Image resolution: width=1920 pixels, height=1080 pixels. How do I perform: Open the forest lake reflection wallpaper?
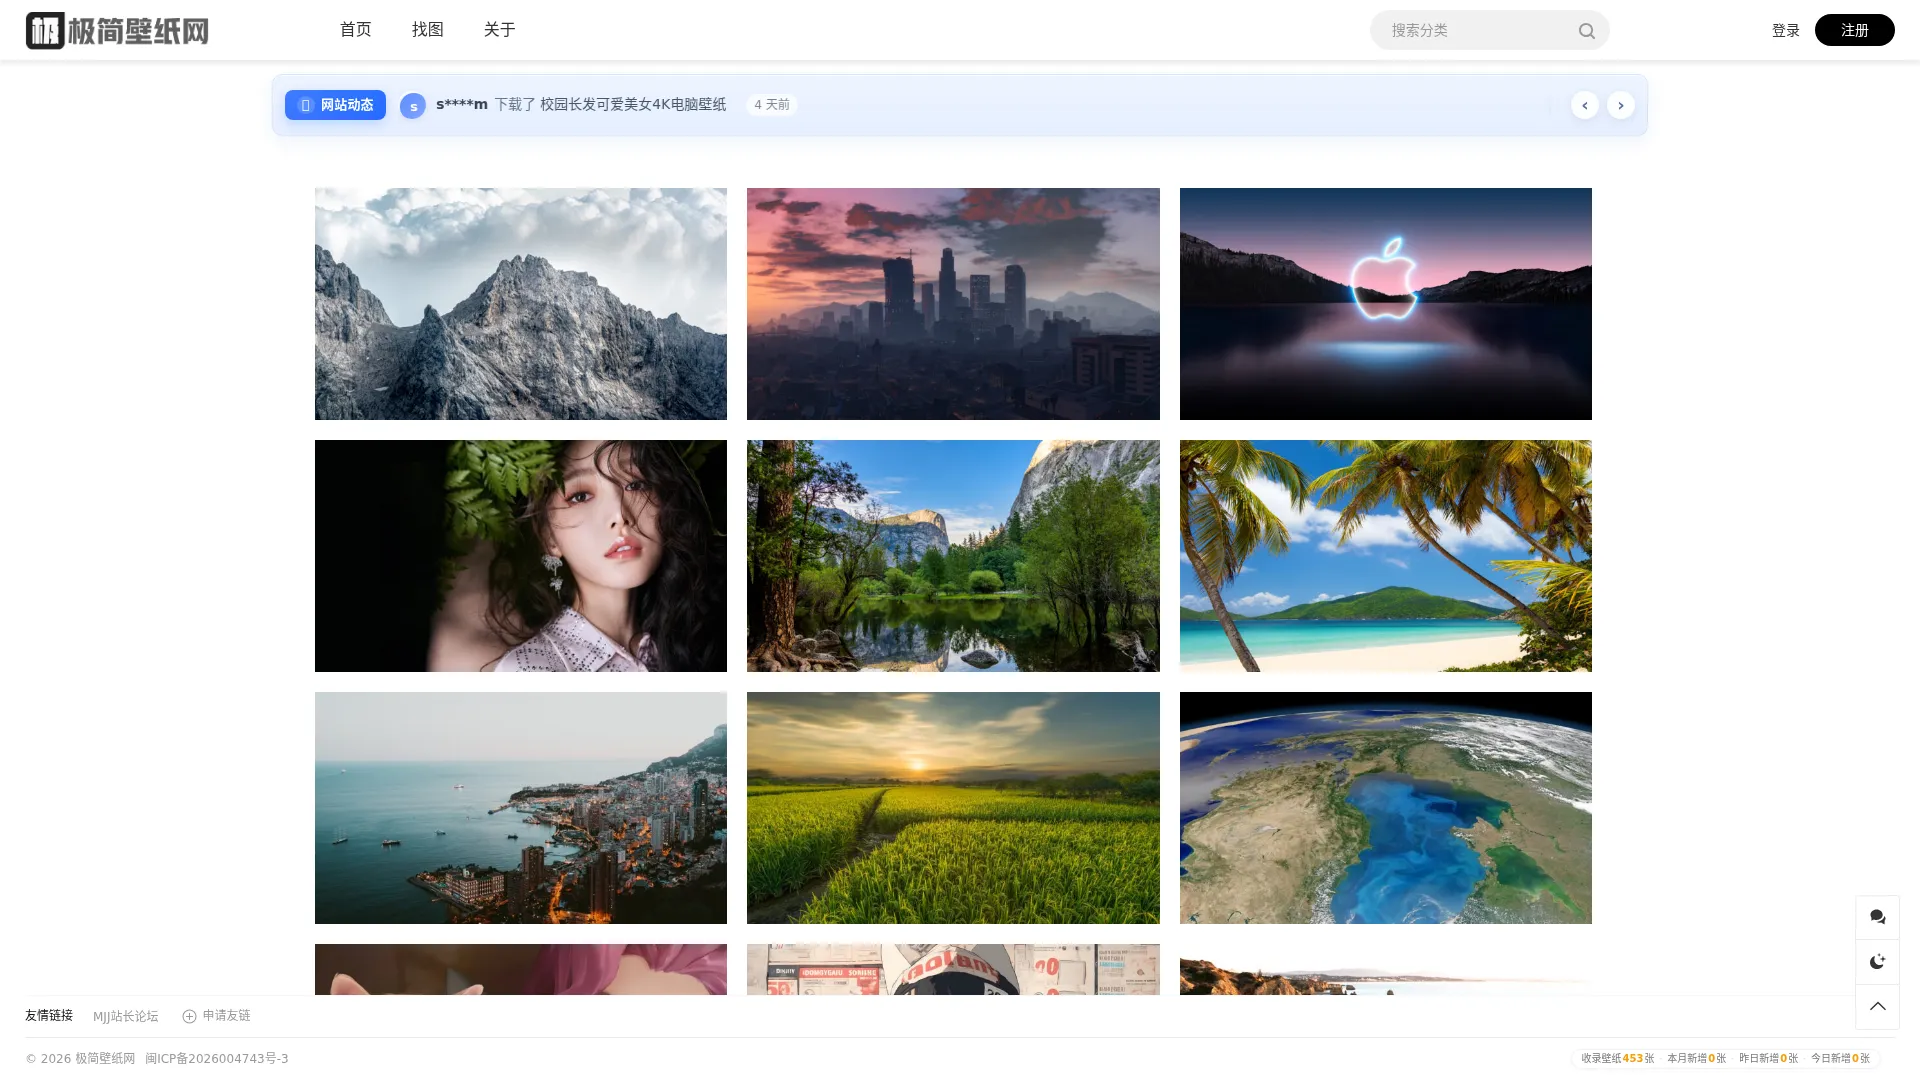pyautogui.click(x=953, y=556)
